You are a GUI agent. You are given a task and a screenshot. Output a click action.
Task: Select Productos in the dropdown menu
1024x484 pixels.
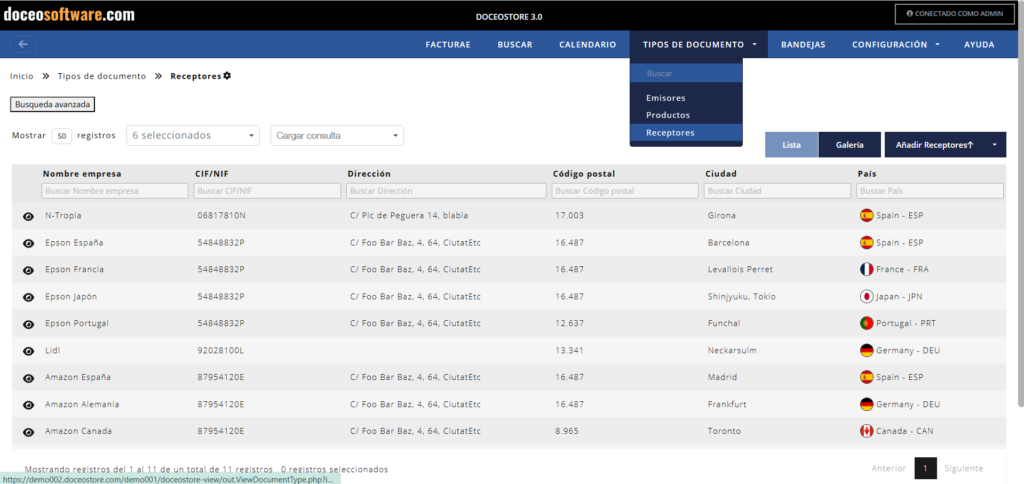pyautogui.click(x=686, y=115)
